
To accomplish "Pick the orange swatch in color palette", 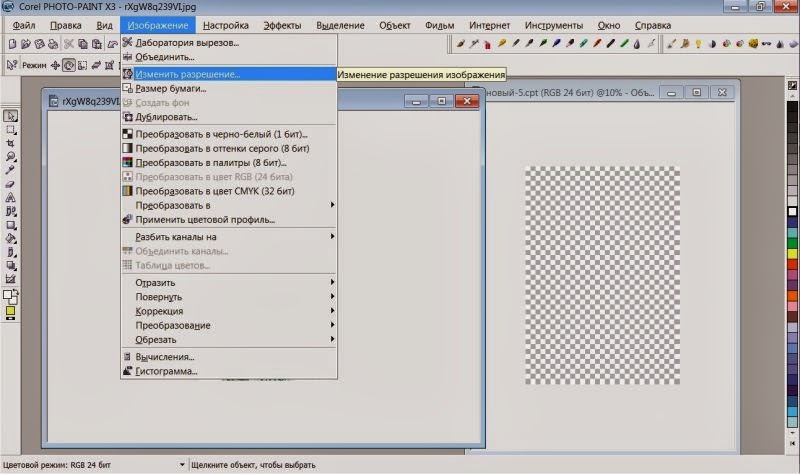I will coord(792,296).
